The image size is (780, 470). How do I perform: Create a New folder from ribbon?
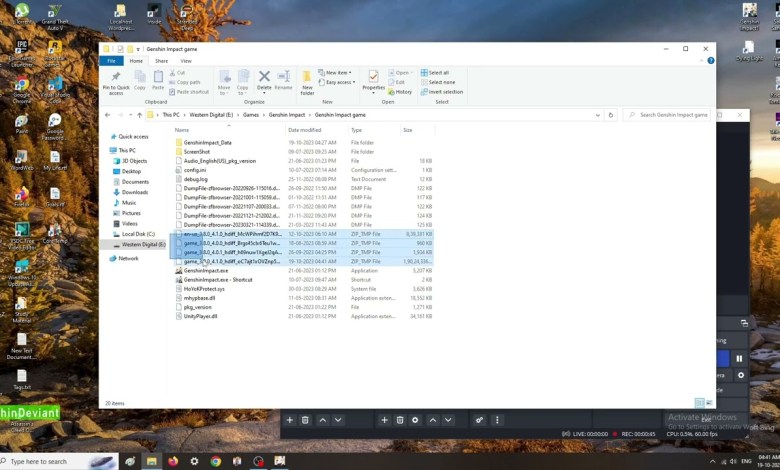[x=307, y=82]
